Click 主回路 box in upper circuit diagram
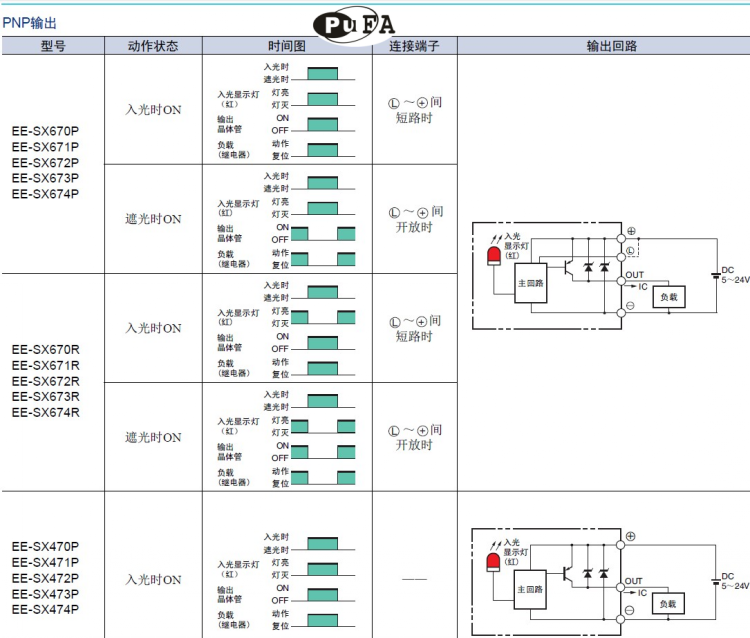 pyautogui.click(x=530, y=283)
